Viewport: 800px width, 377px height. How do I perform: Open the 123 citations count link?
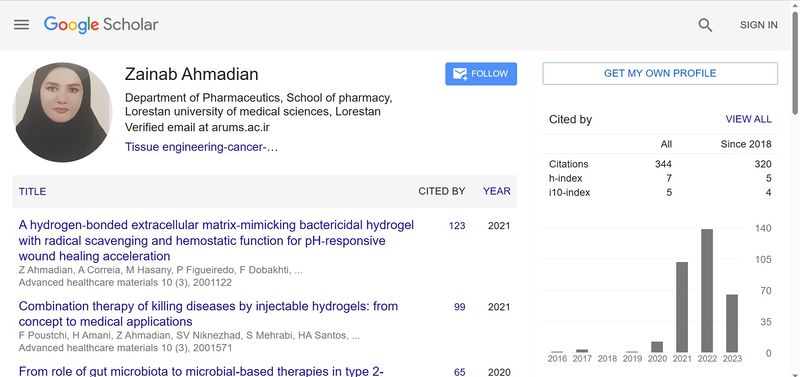[x=457, y=225]
